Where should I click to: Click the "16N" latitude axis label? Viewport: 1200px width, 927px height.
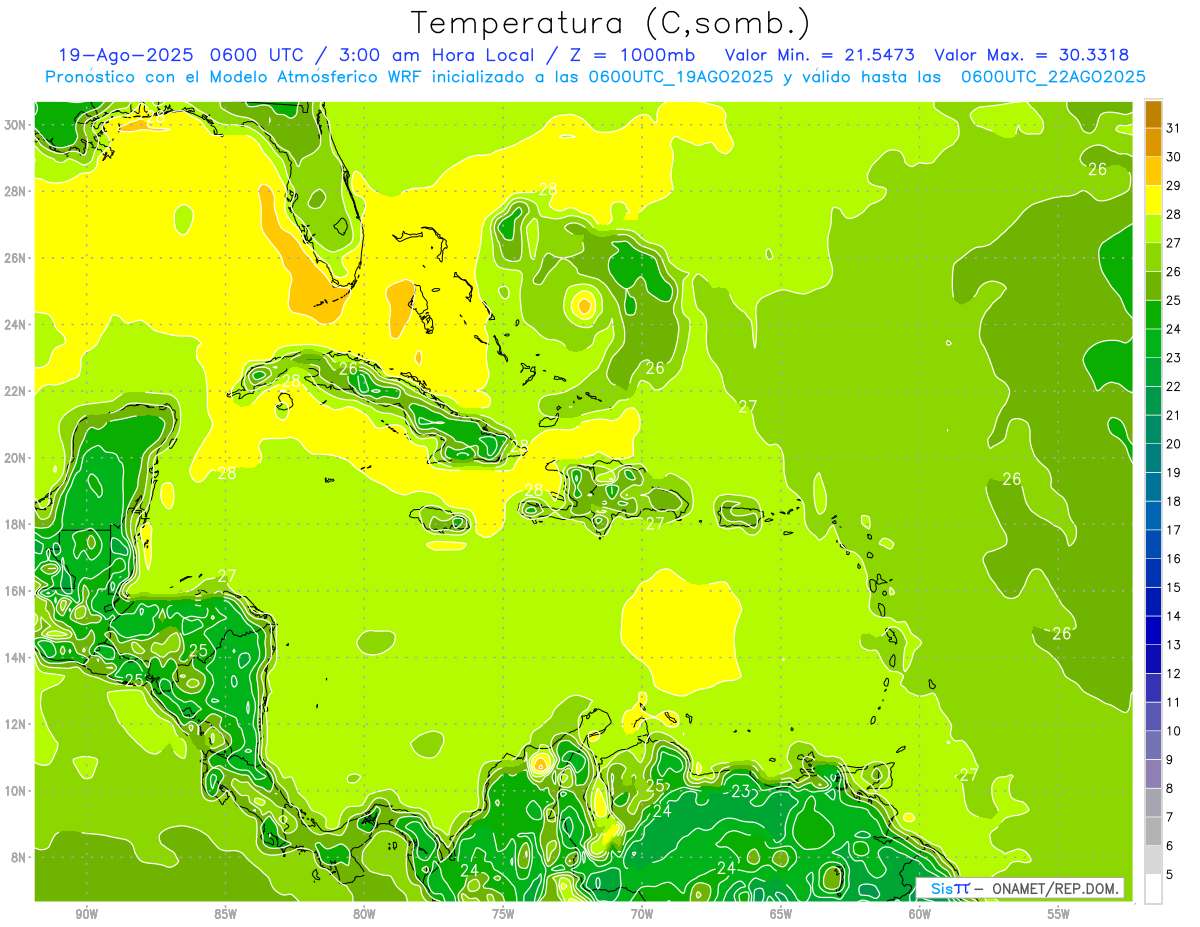point(15,591)
